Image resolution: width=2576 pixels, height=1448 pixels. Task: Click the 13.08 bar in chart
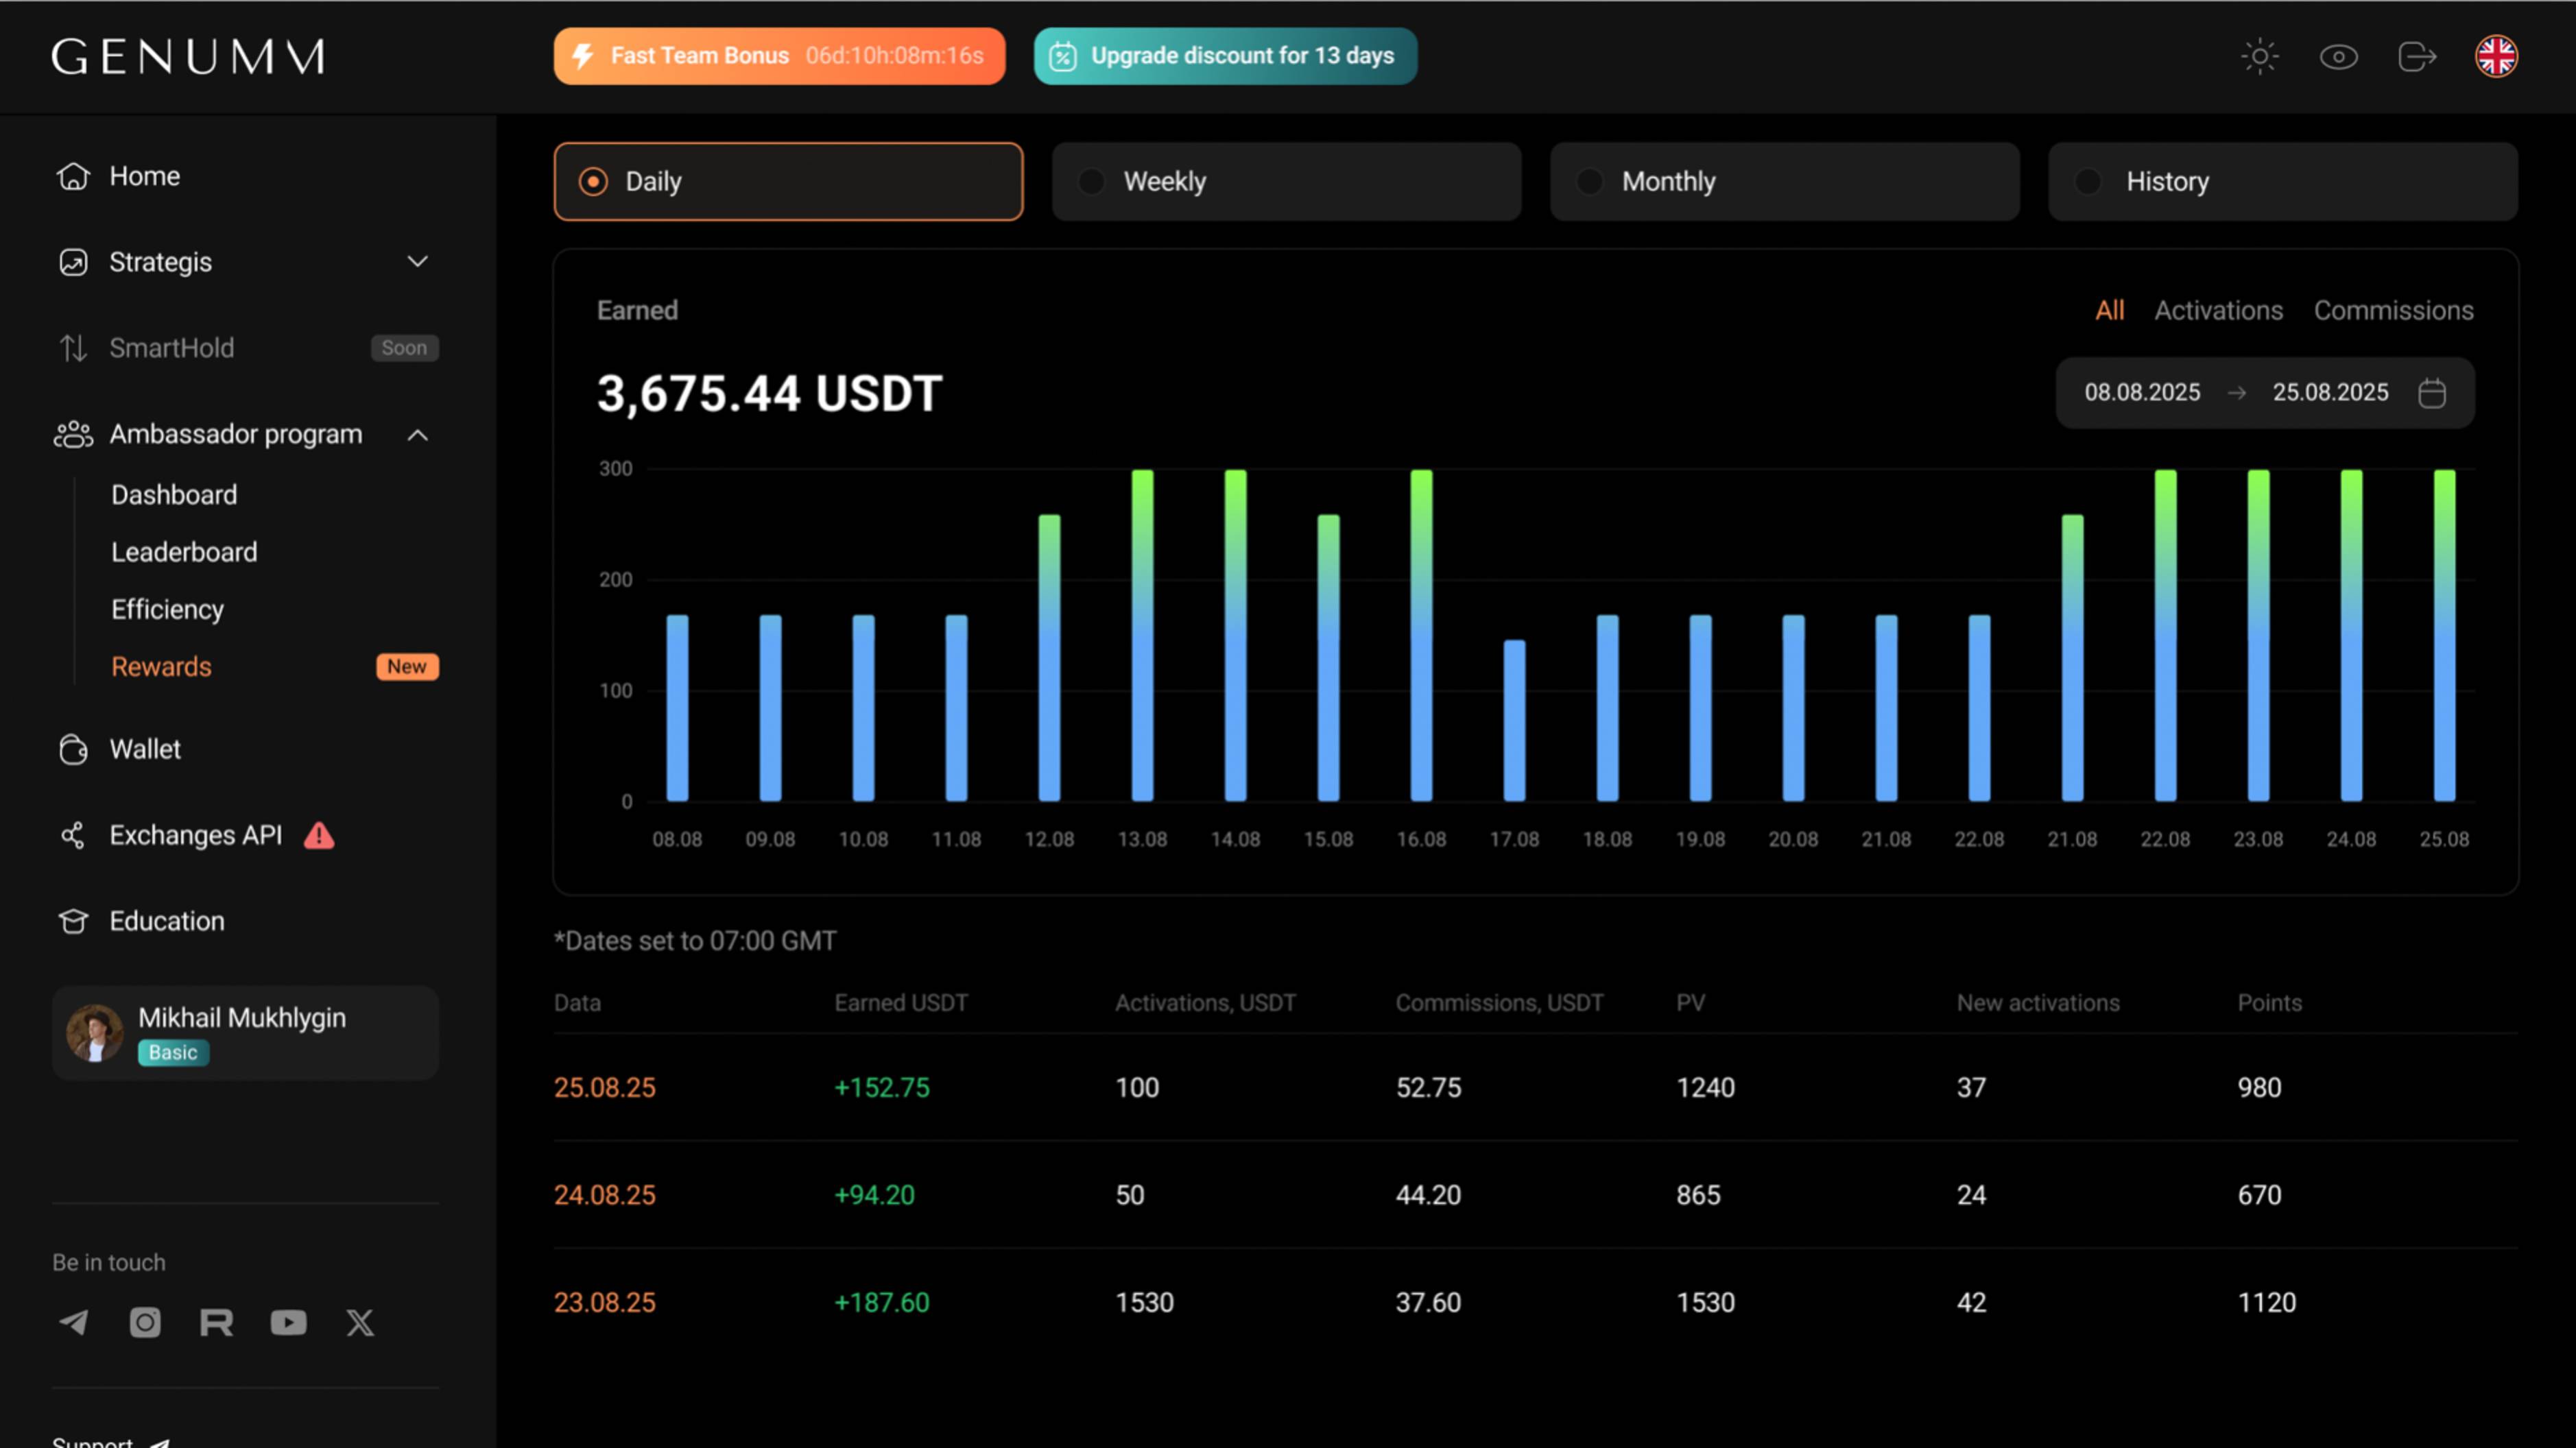[1142, 635]
